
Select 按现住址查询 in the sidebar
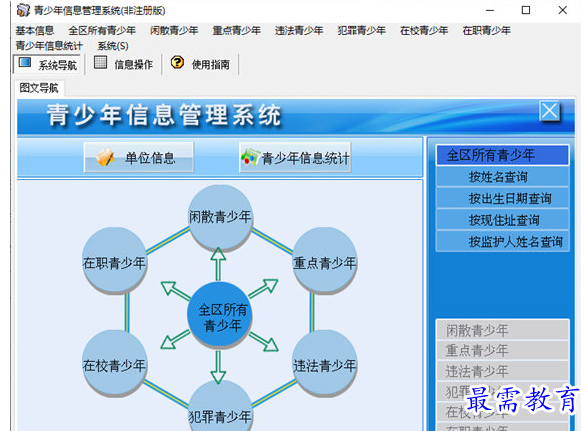coord(502,220)
